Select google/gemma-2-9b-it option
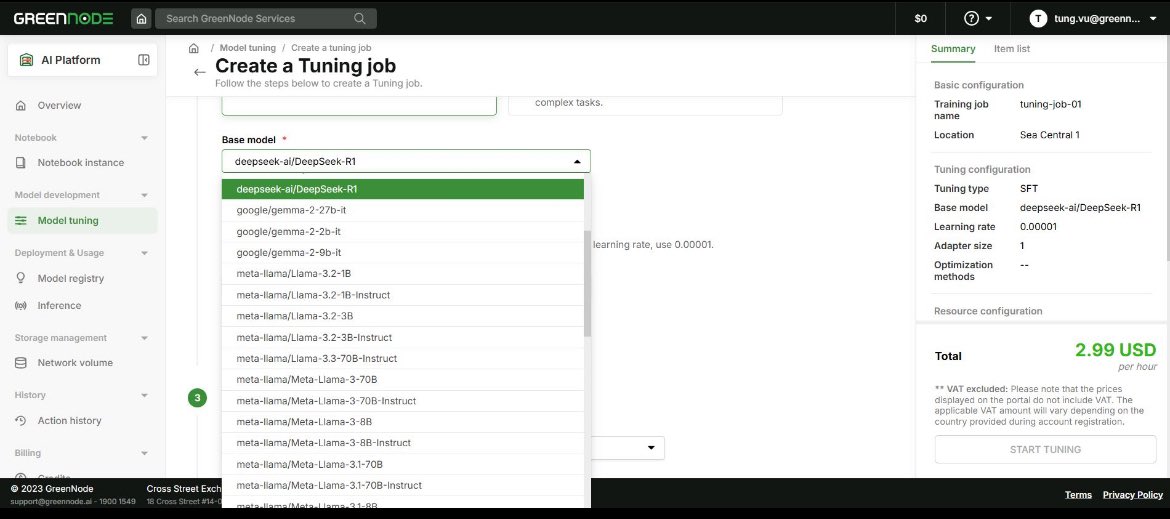Screen dimensions: 1170x519 click(403, 253)
